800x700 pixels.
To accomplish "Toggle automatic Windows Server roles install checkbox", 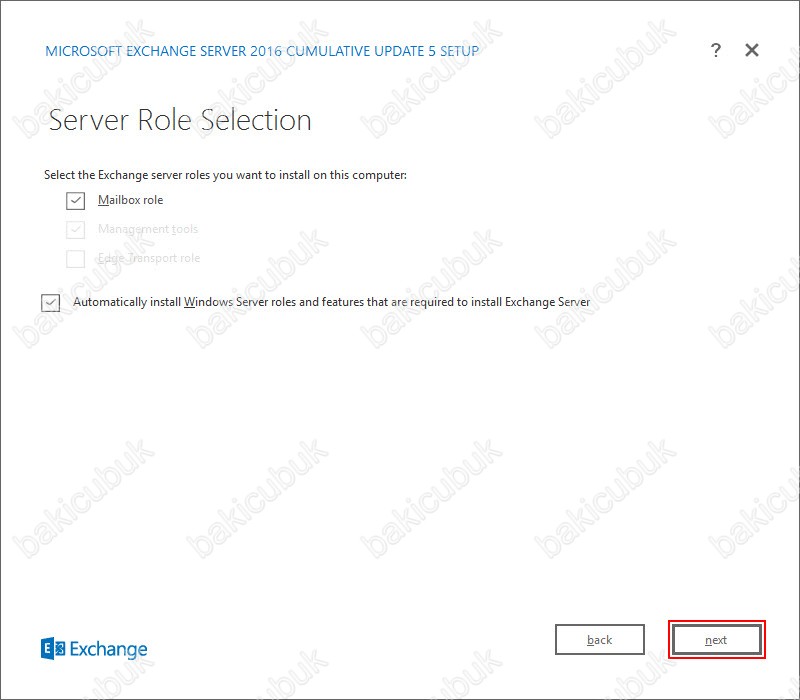I will tap(51, 303).
